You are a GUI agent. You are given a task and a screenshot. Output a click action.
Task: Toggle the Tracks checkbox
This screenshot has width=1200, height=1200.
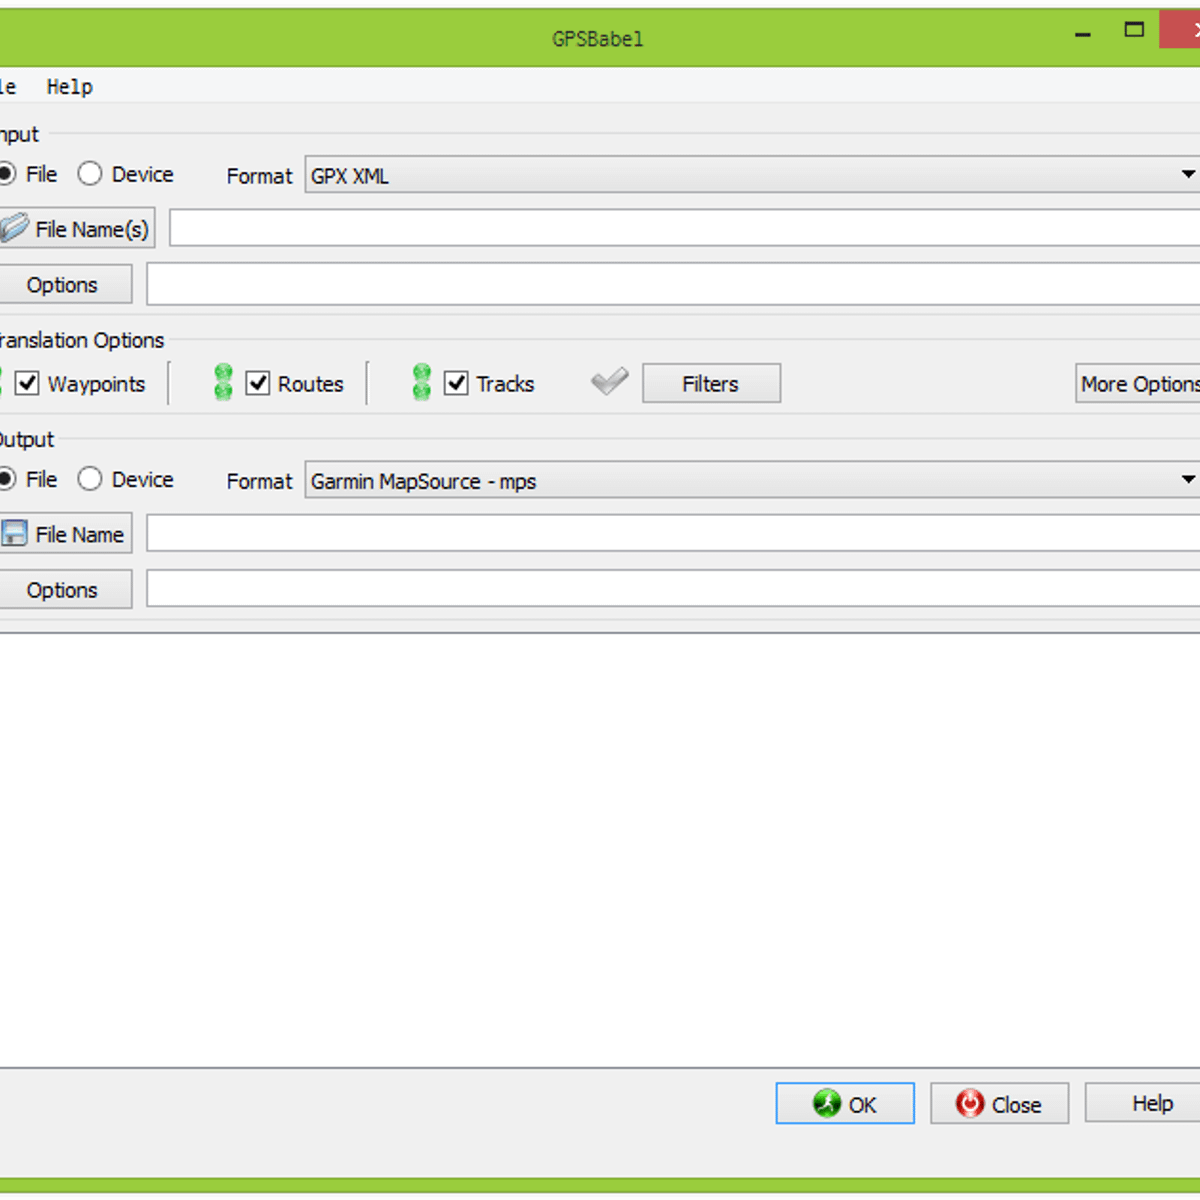point(456,383)
